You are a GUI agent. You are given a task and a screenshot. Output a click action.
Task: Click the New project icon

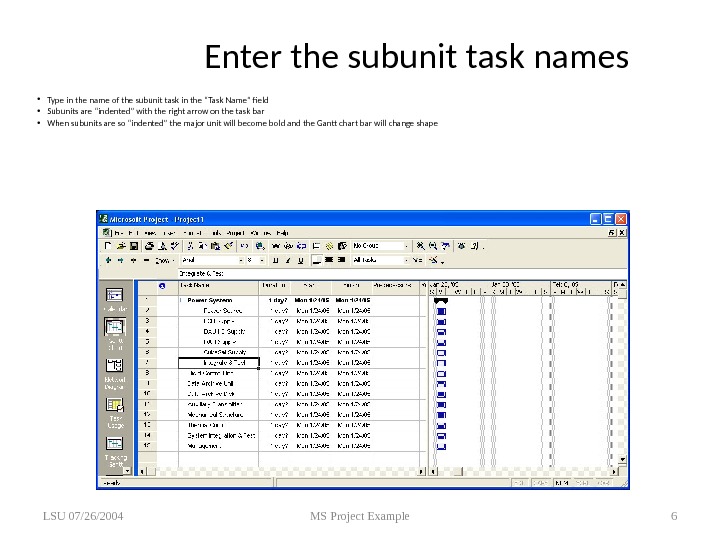pos(107,246)
